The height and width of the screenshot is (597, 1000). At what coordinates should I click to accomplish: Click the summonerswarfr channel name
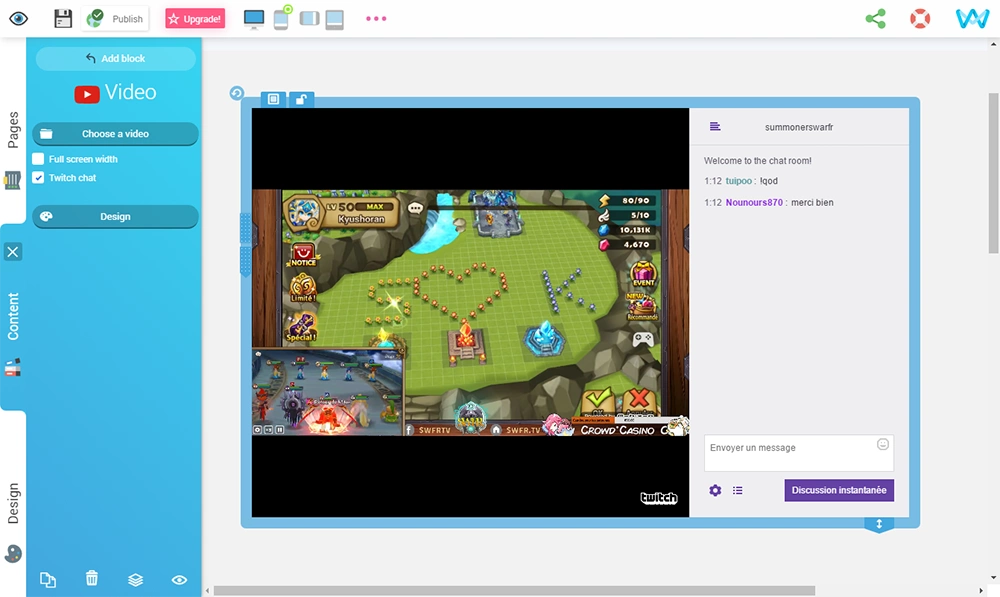(x=799, y=127)
